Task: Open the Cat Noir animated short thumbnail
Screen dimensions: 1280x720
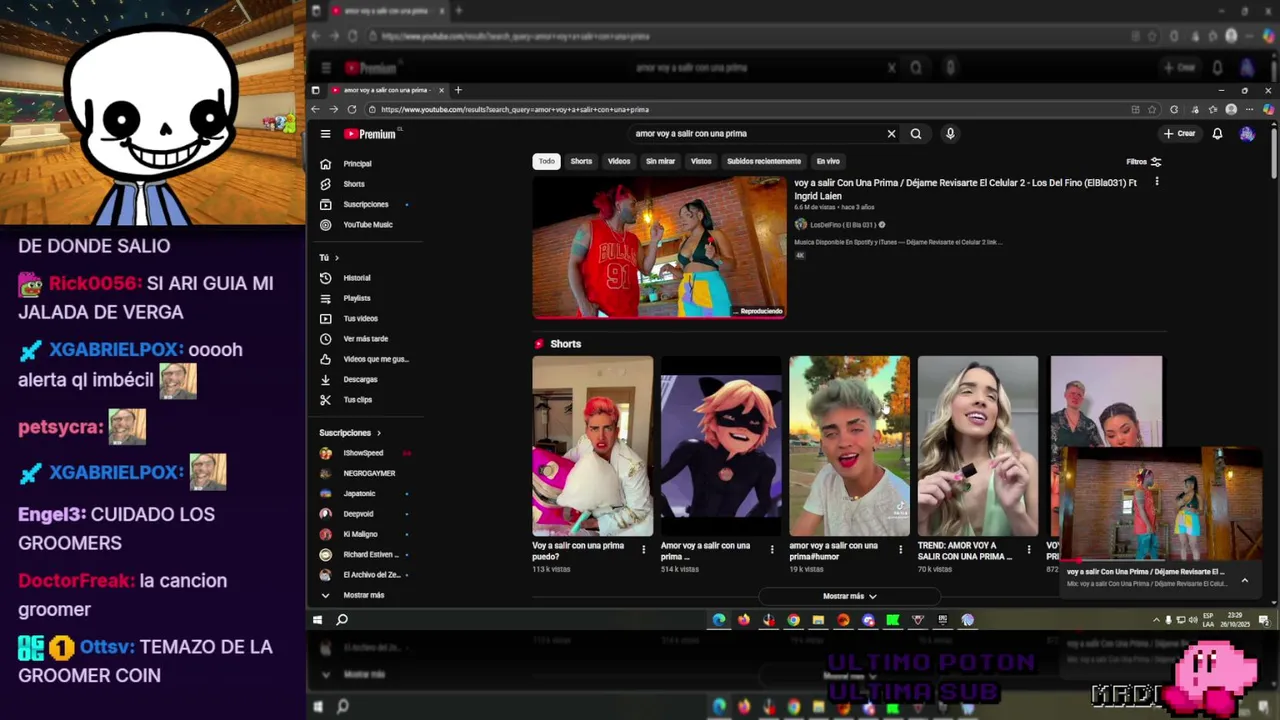Action: click(x=721, y=446)
